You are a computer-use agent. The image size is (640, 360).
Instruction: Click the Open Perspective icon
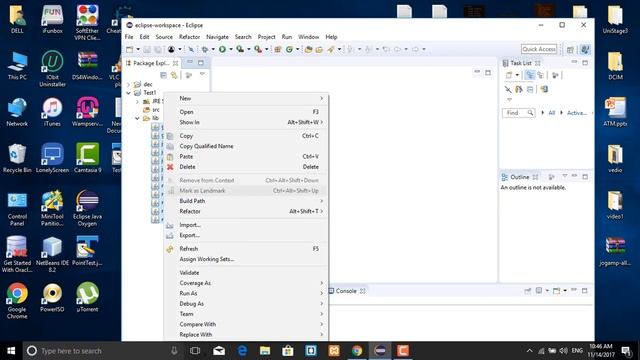click(570, 49)
